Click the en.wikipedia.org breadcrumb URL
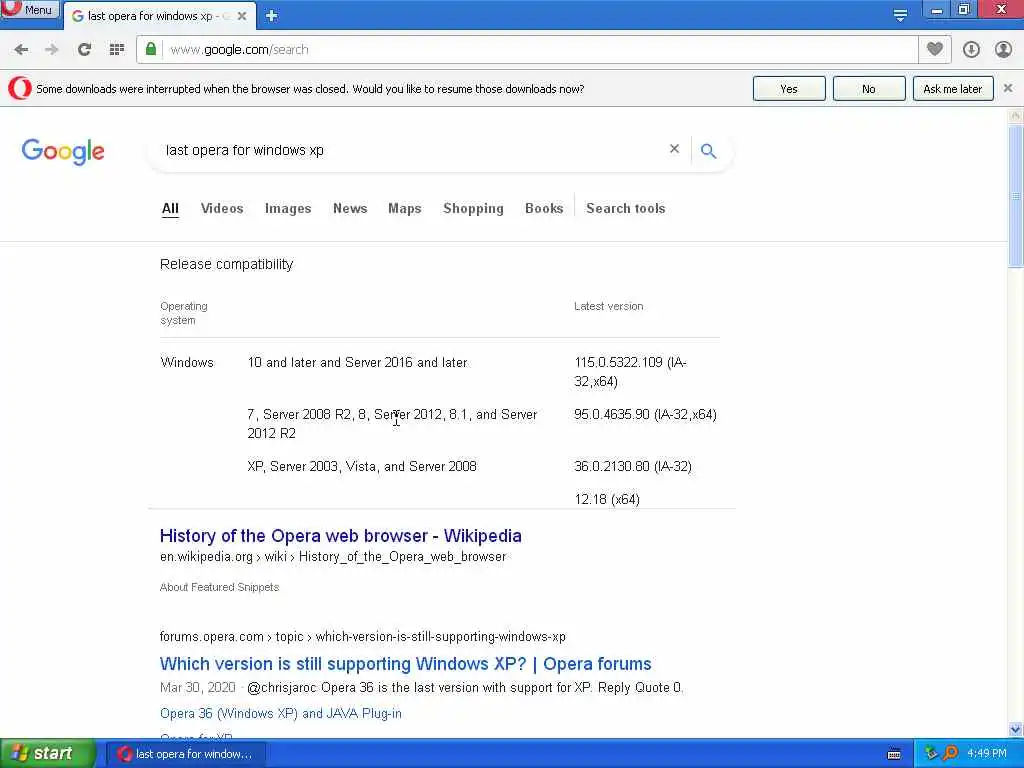This screenshot has width=1024, height=768. [x=333, y=557]
